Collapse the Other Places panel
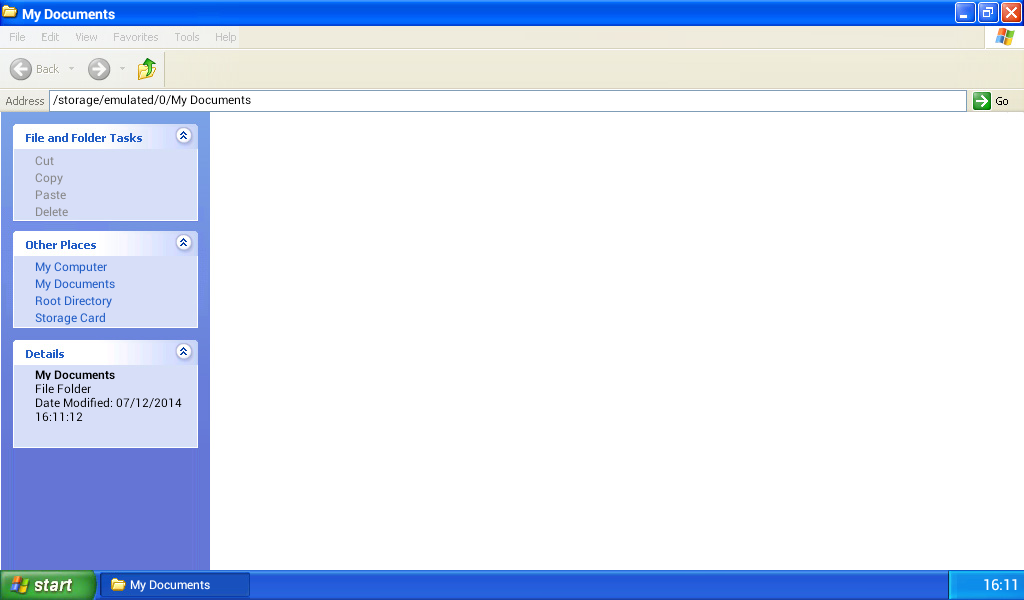1024x600 pixels. pyautogui.click(x=183, y=242)
